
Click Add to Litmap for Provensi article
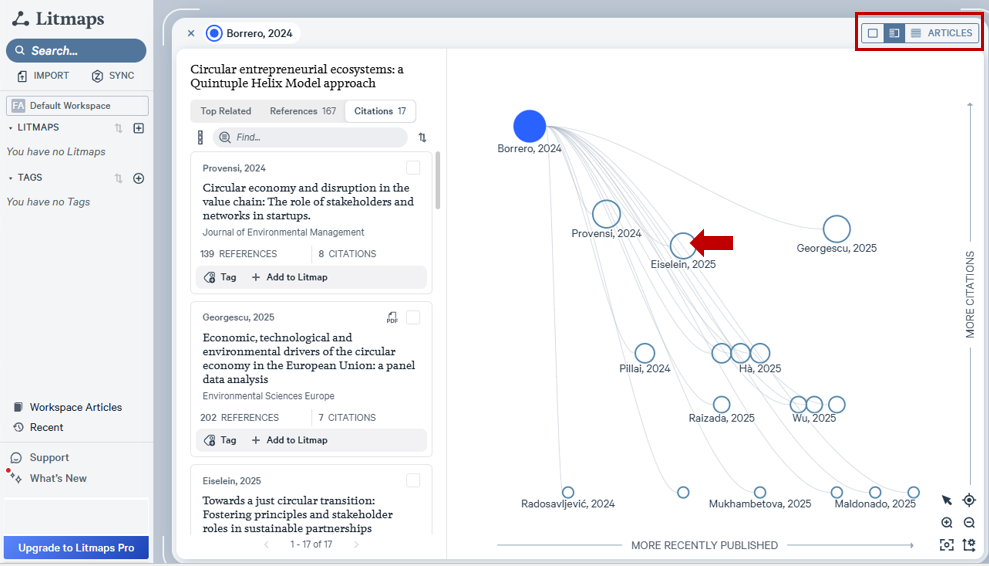coord(289,277)
